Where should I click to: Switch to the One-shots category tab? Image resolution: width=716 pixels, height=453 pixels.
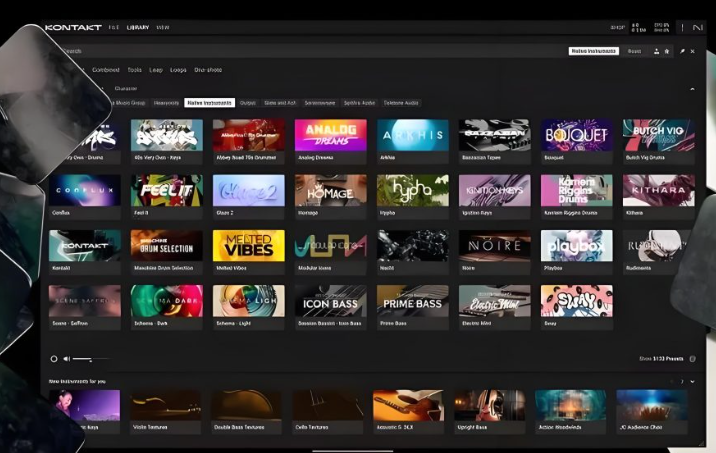209,70
